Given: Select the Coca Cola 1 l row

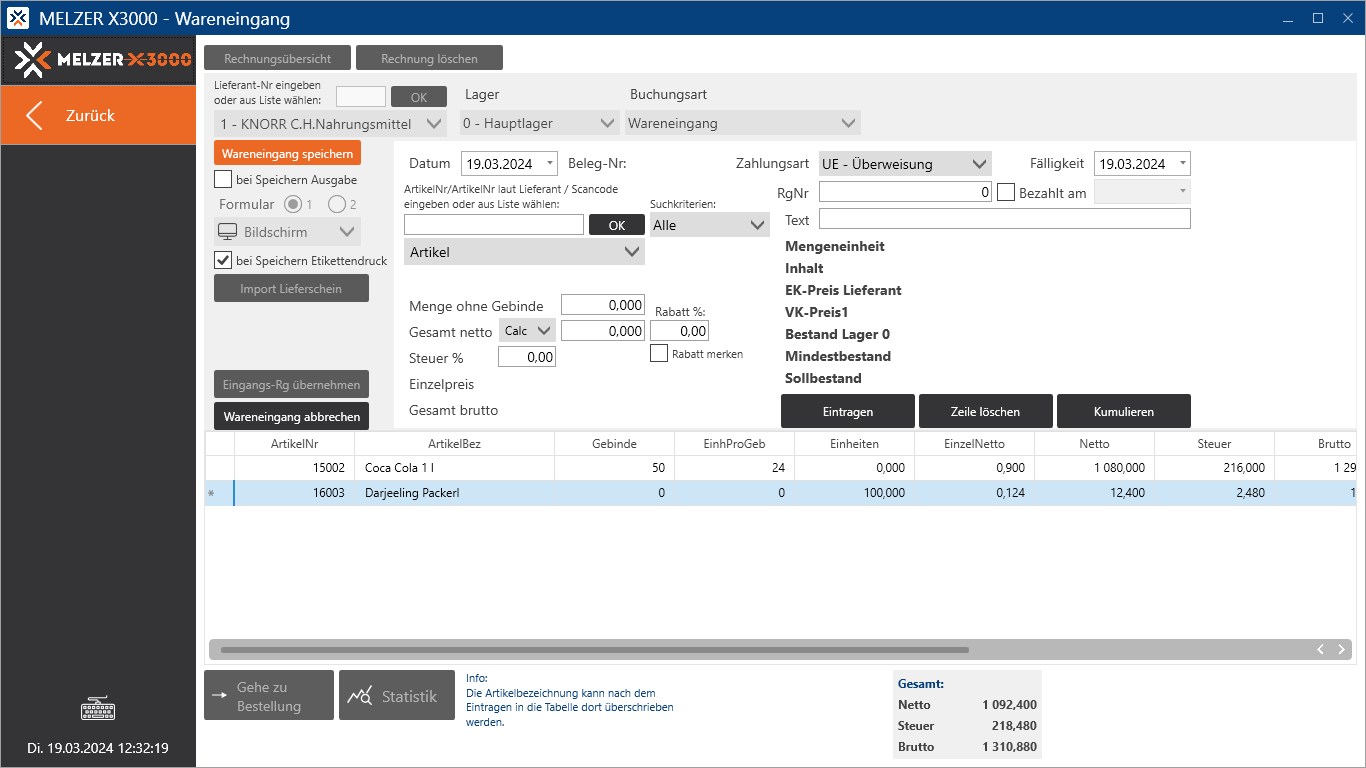Looking at the screenshot, I should (454, 468).
